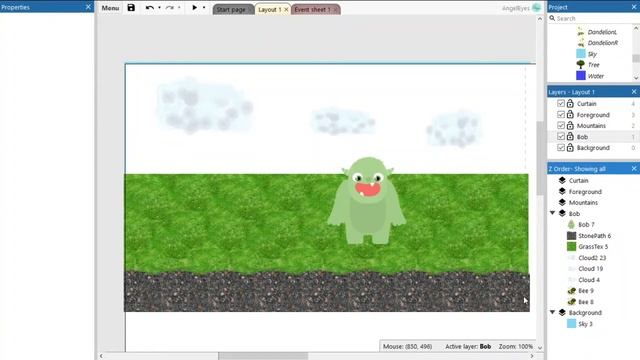Image resolution: width=640 pixels, height=360 pixels.
Task: Select the Cloud2 23 instance icon
Action: 571,258
